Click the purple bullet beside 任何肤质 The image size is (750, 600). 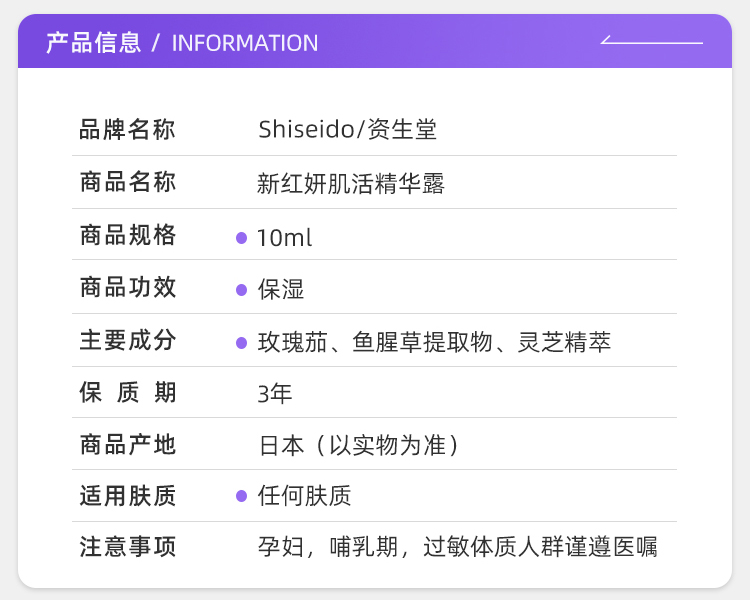coord(241,496)
